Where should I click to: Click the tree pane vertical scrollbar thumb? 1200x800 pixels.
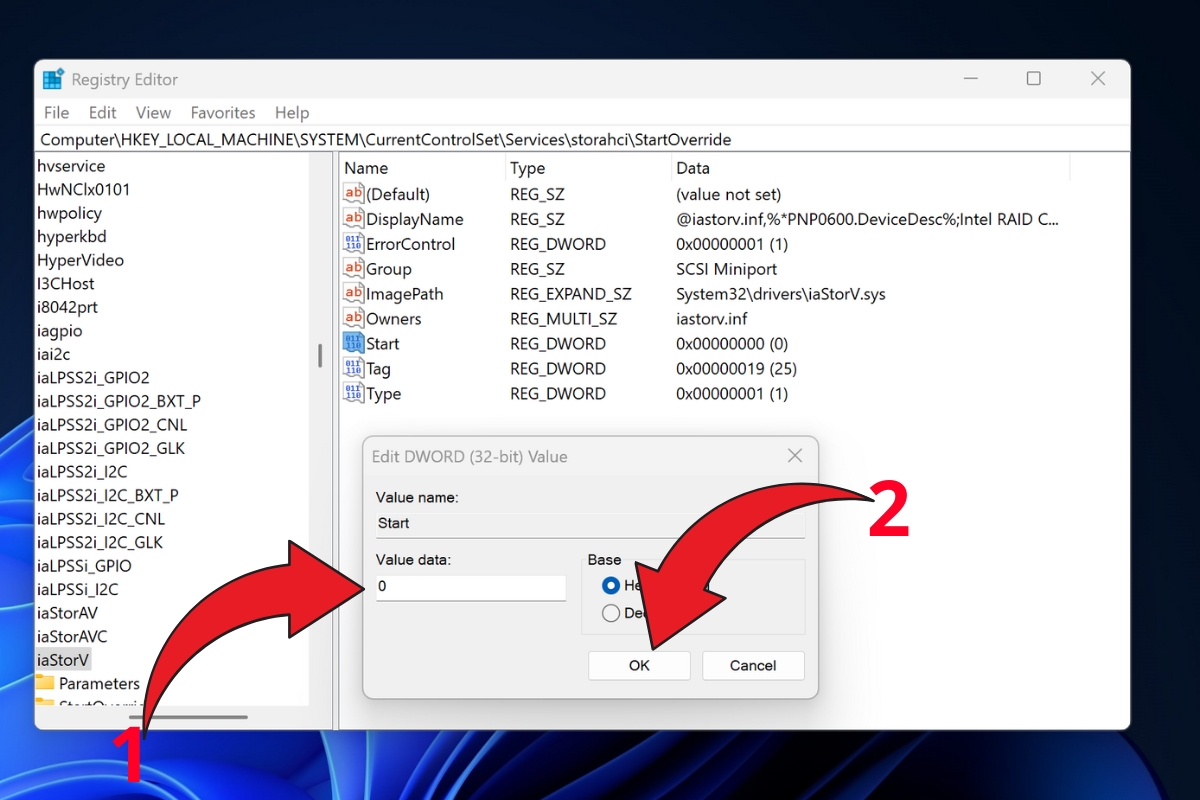pos(320,356)
